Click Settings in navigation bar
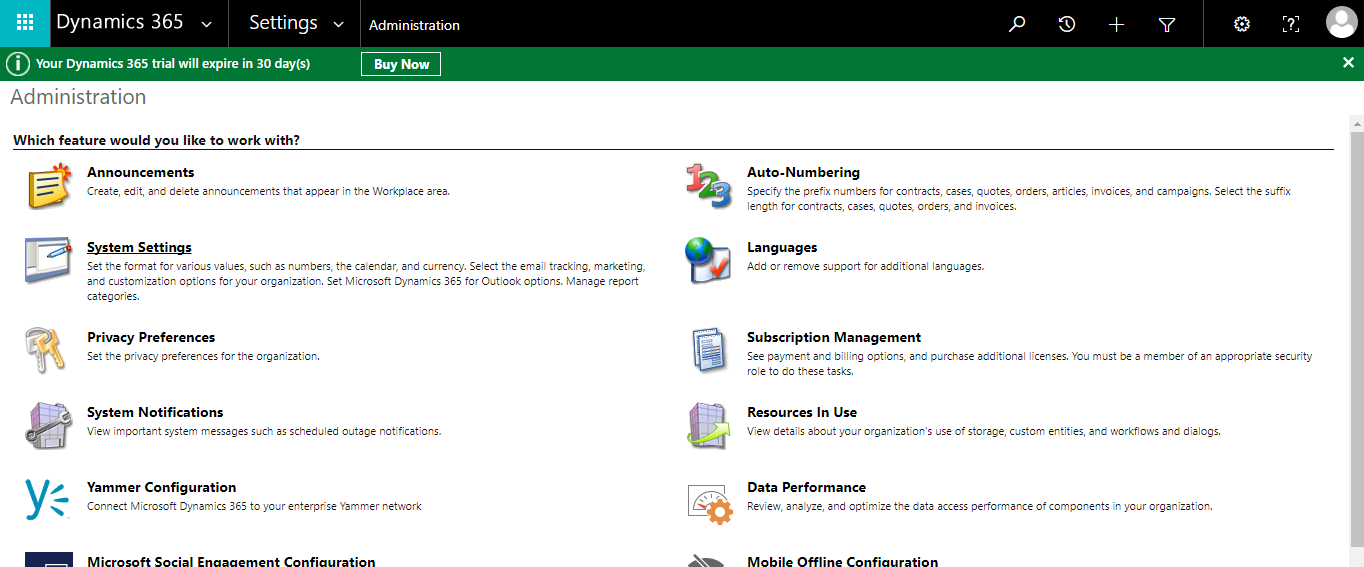 point(283,23)
